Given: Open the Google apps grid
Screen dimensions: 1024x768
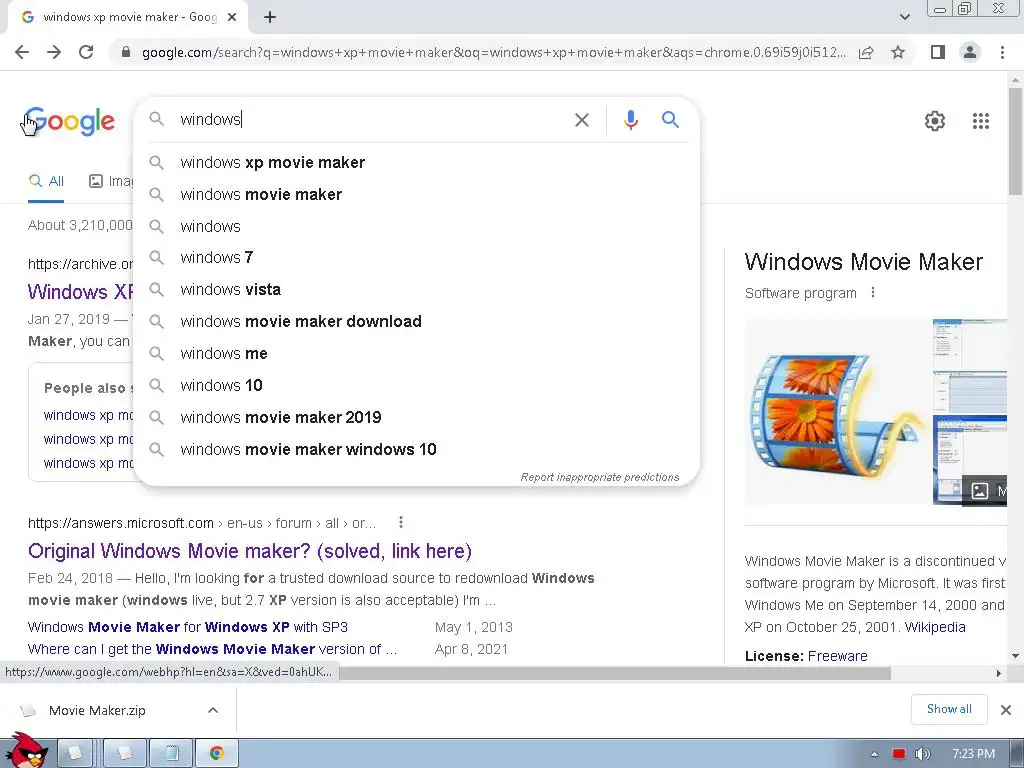Looking at the screenshot, I should [980, 121].
